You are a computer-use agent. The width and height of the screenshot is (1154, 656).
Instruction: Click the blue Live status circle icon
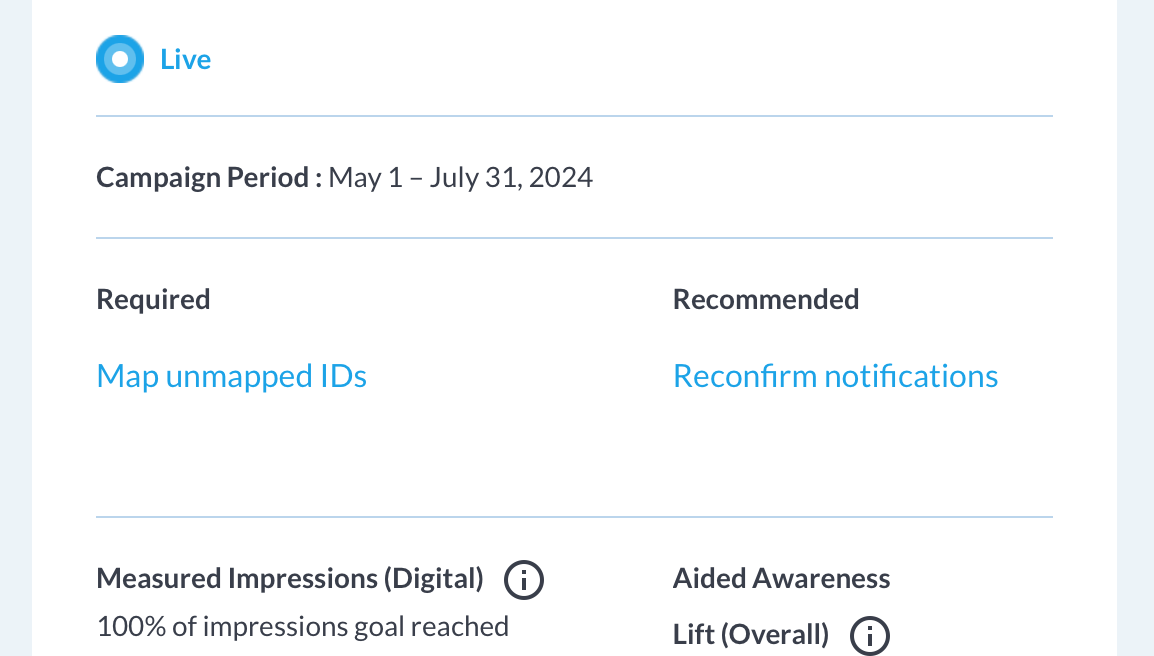click(x=120, y=59)
